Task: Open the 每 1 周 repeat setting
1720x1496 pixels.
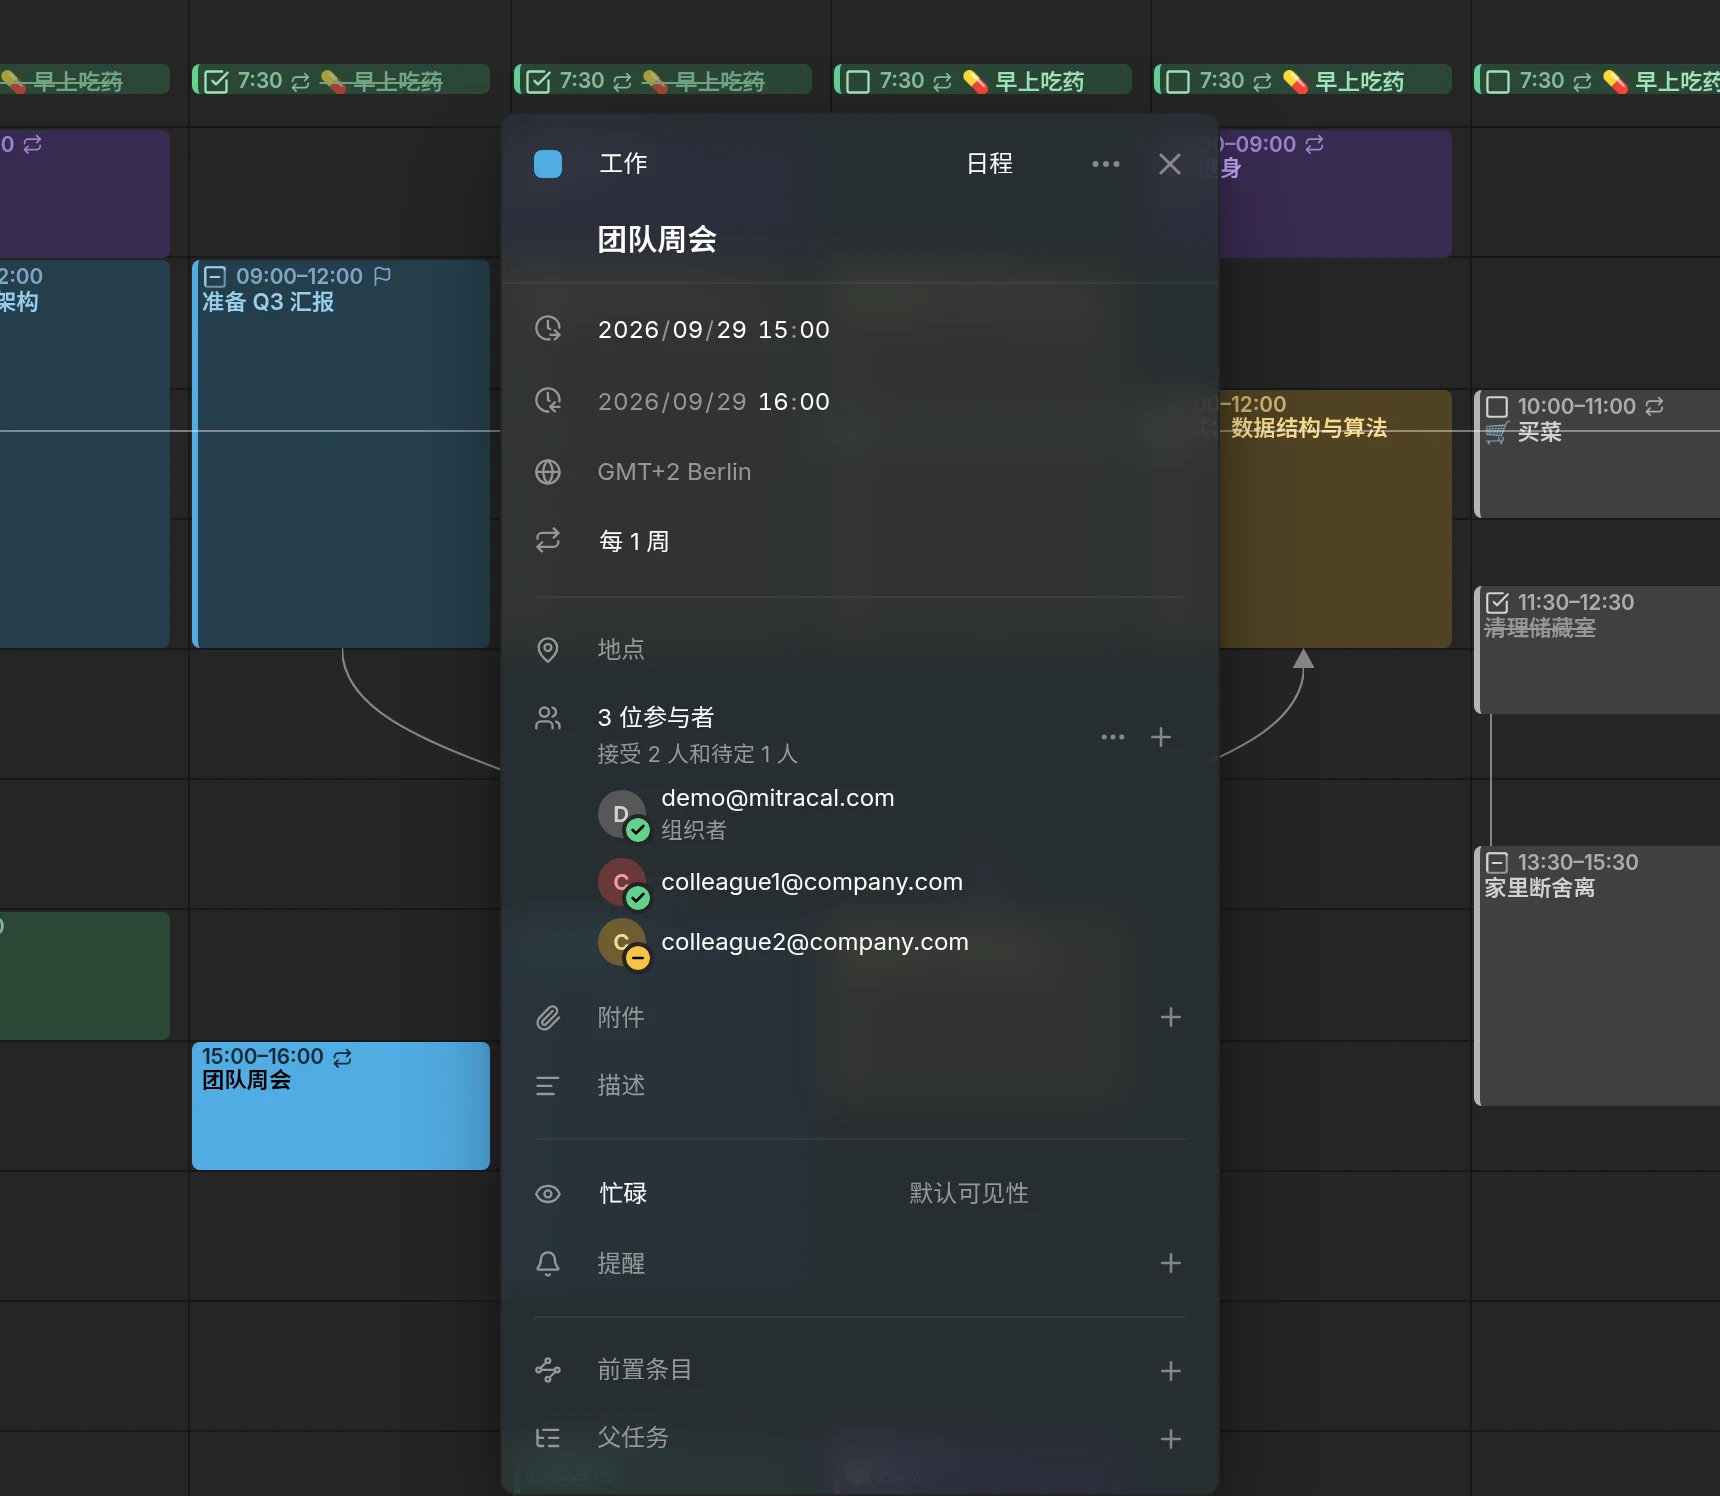Action: click(634, 541)
